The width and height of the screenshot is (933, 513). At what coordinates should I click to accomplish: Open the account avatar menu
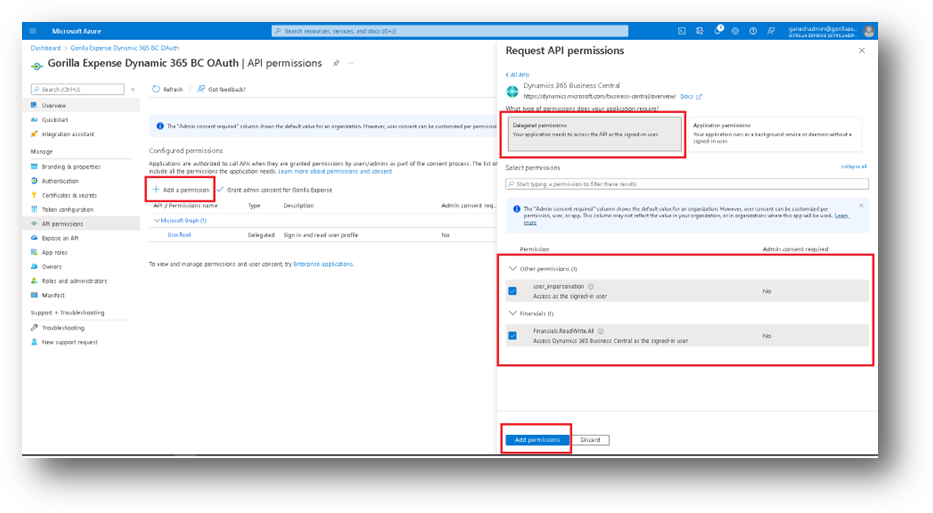point(869,31)
